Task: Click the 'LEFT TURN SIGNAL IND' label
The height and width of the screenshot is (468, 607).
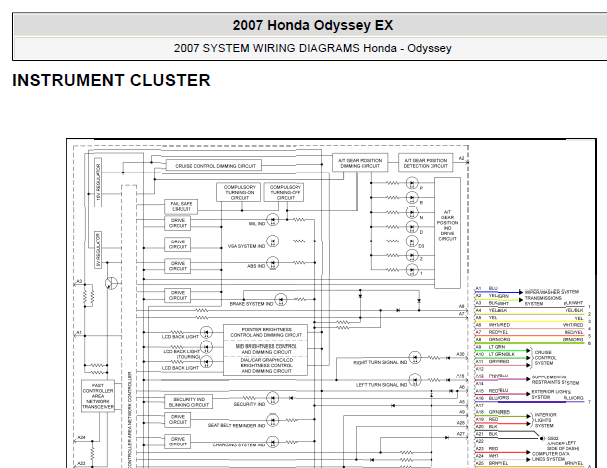Action: coord(381,385)
